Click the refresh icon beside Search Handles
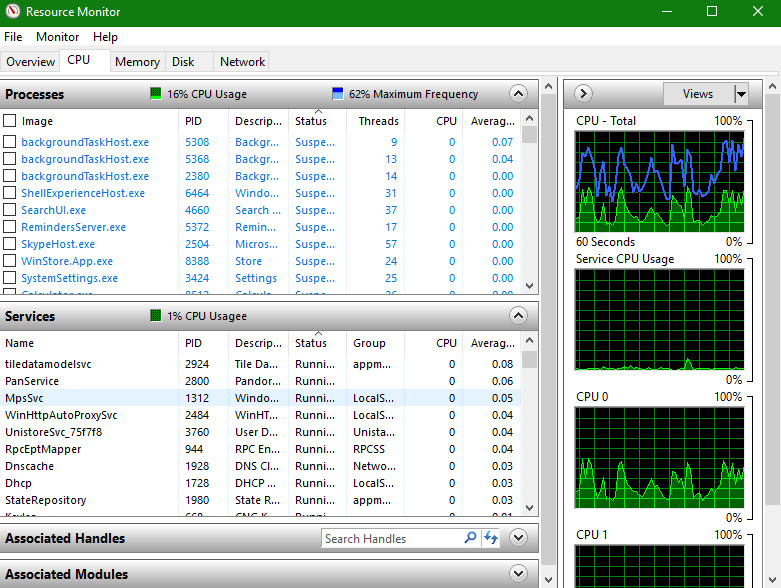This screenshot has width=781, height=588. point(490,538)
